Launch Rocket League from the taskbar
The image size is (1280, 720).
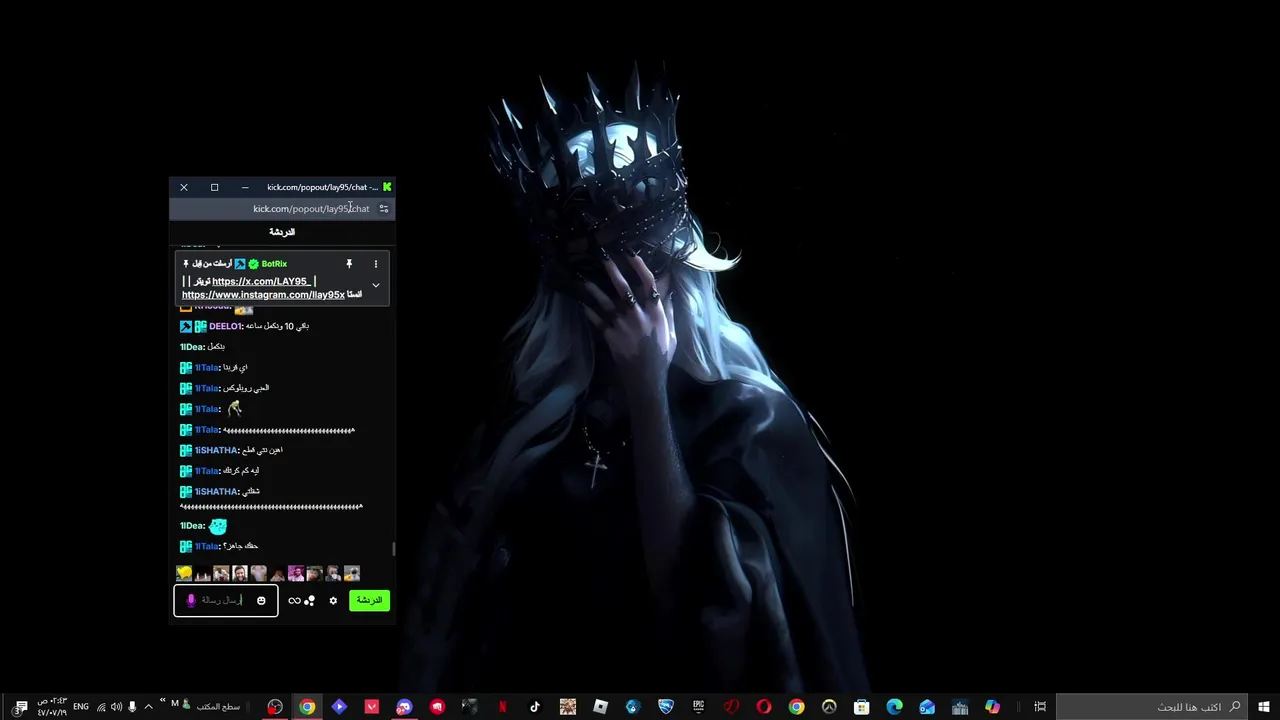click(x=666, y=706)
